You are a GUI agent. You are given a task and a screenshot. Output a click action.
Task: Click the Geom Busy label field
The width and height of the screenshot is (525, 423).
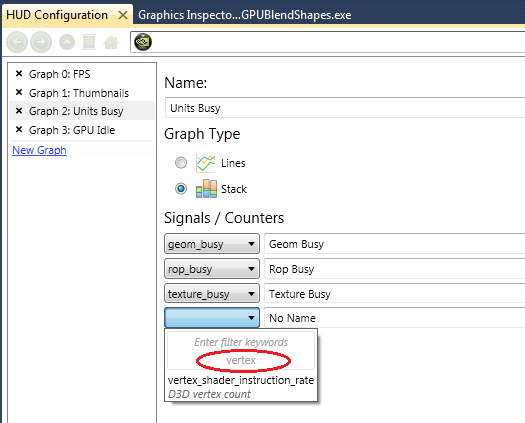(394, 244)
